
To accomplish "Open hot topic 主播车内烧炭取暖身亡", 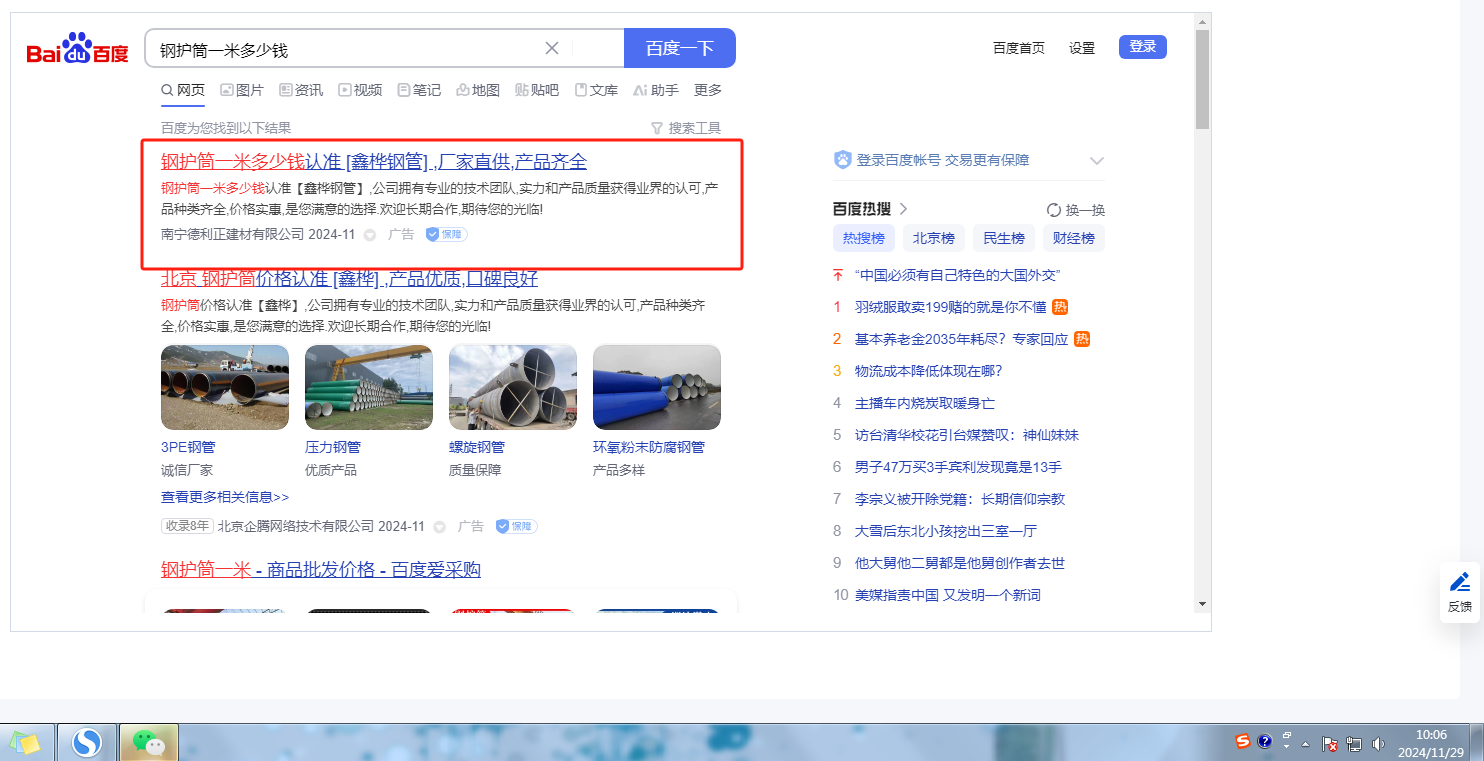I will (925, 403).
